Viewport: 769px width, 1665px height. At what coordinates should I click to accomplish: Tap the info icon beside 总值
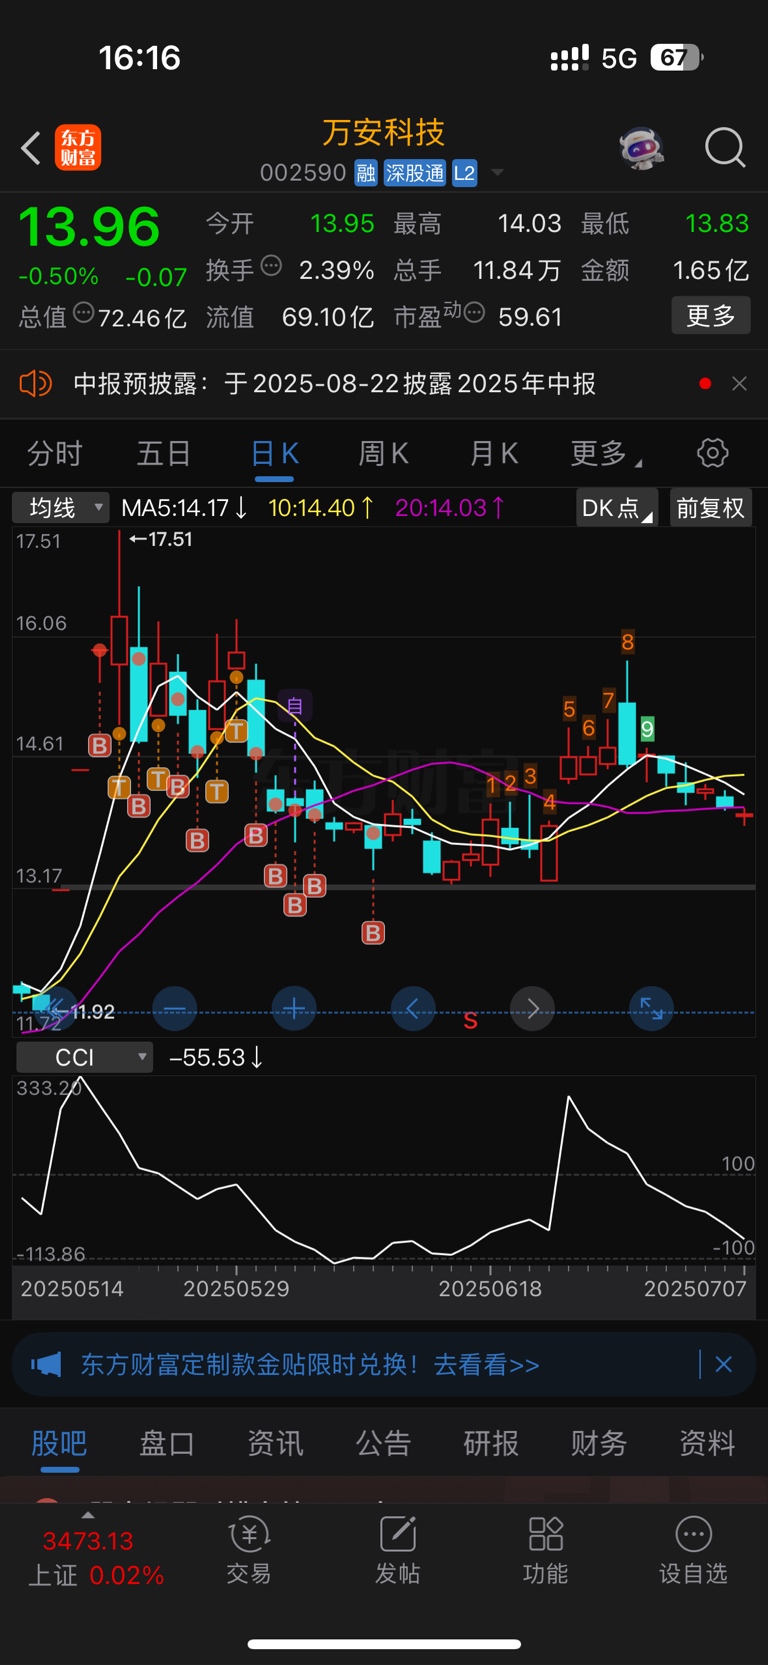pyautogui.click(x=84, y=312)
